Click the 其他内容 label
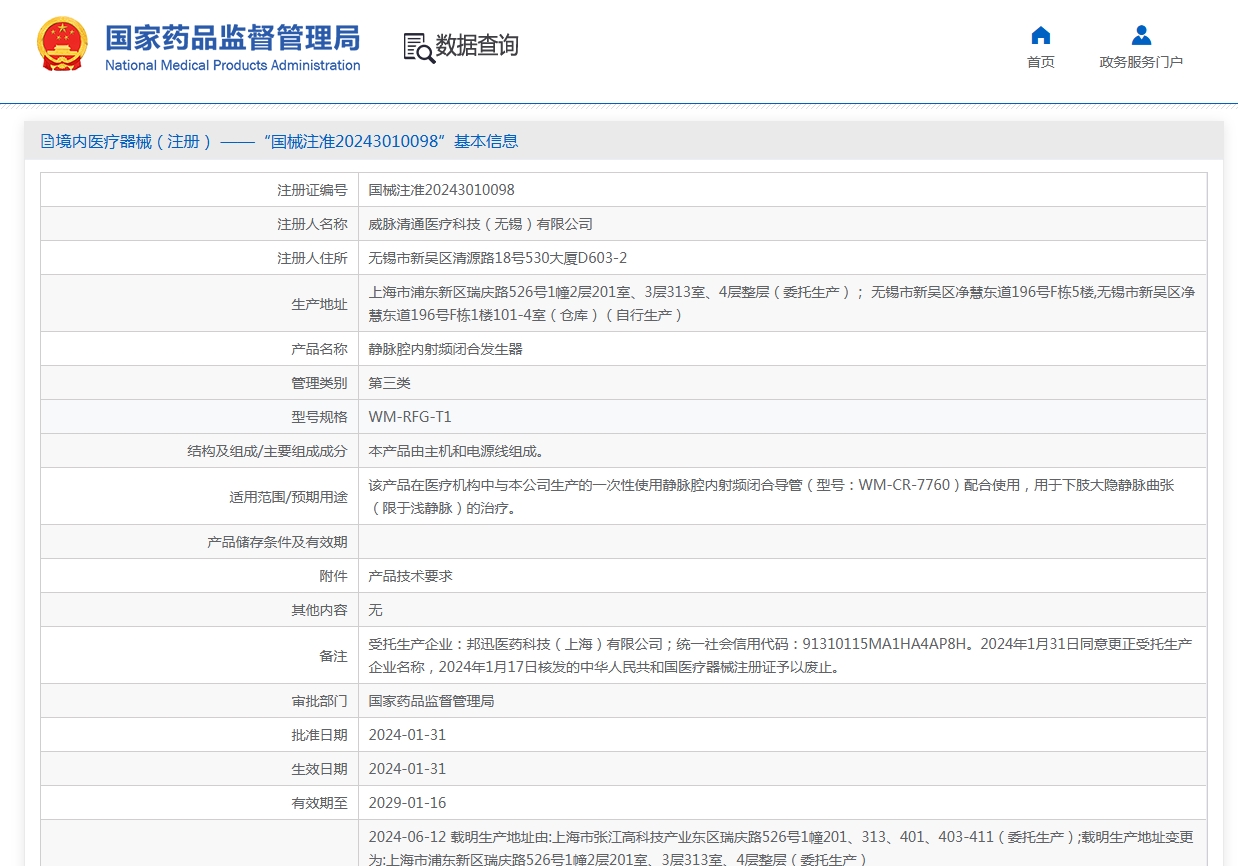 tap(320, 610)
